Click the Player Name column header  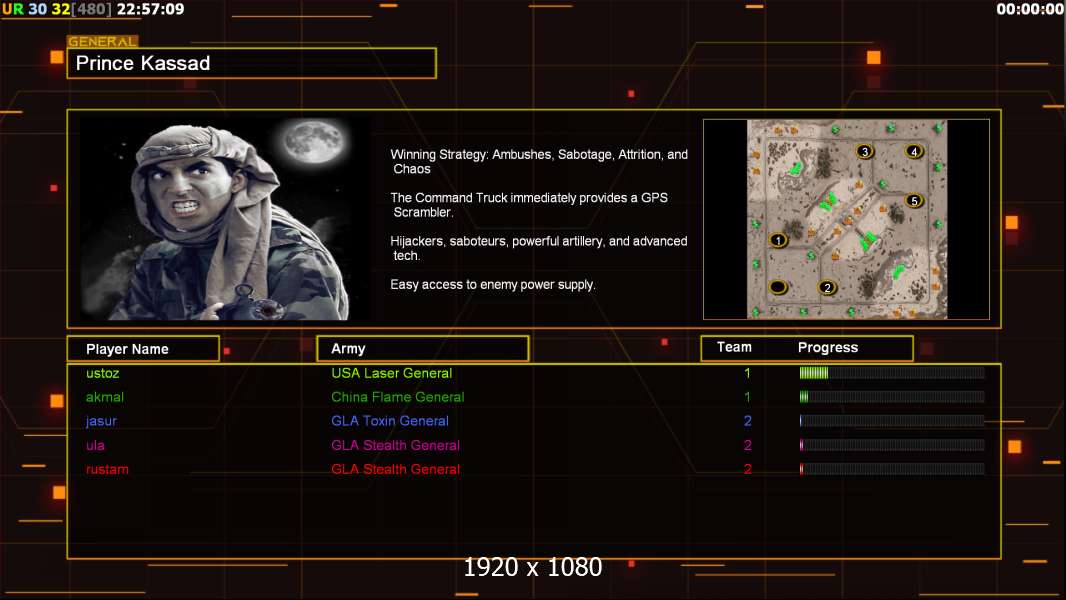click(x=143, y=349)
